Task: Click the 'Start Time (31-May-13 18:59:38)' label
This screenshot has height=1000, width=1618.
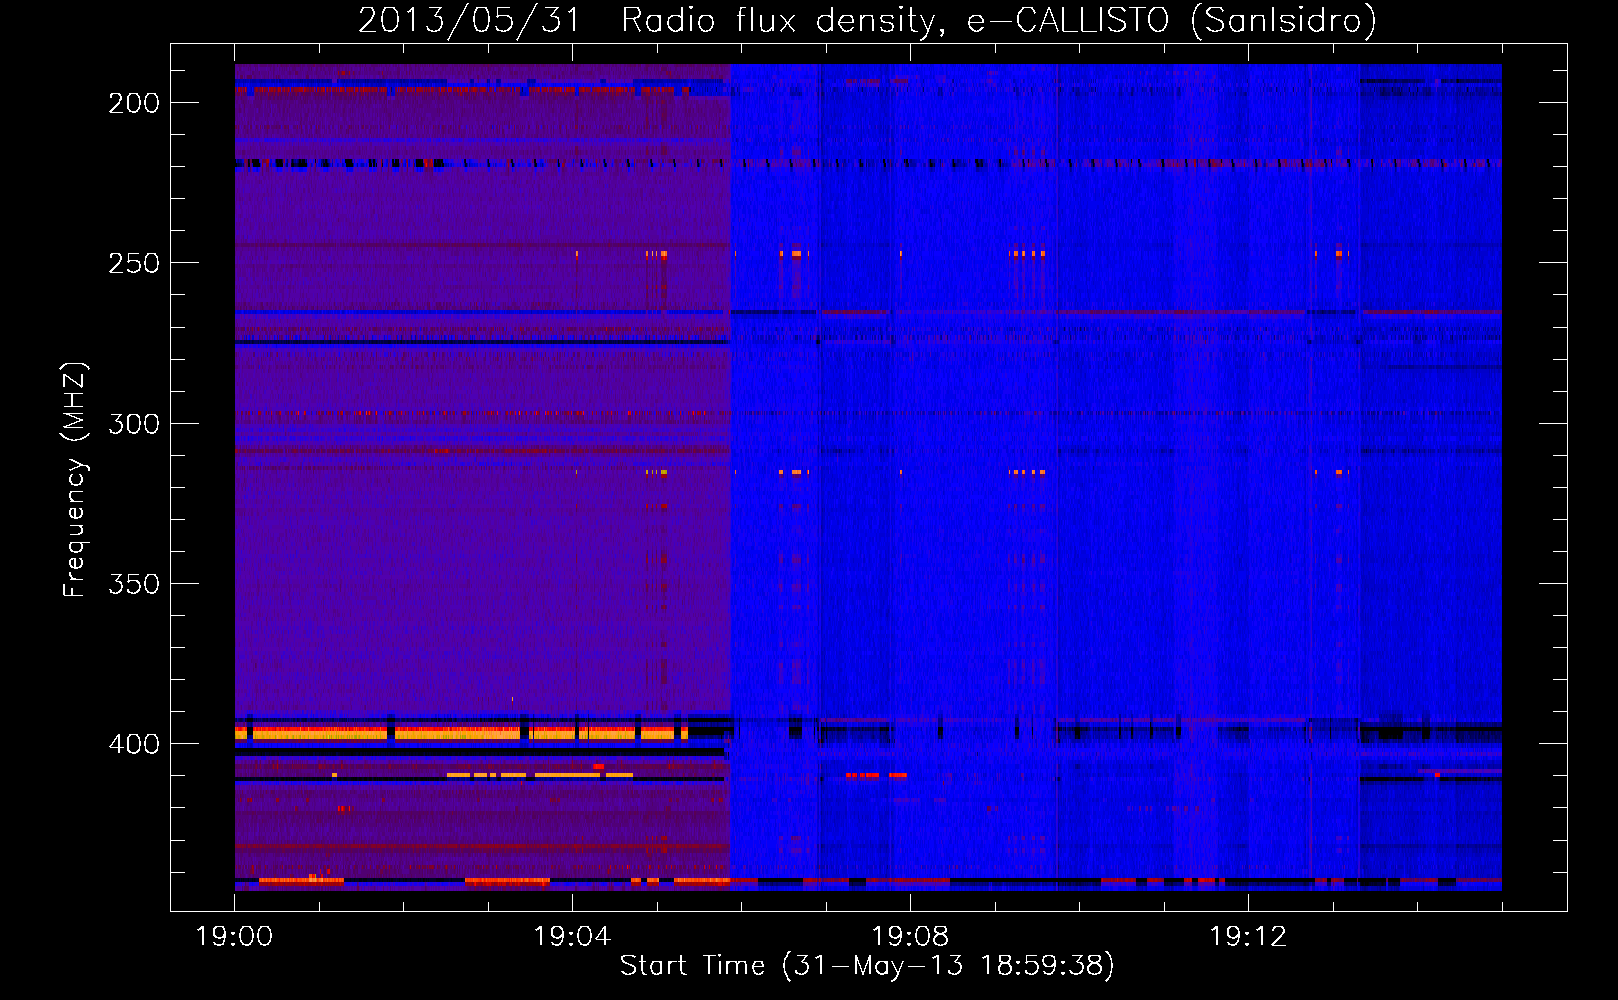Action: [867, 966]
